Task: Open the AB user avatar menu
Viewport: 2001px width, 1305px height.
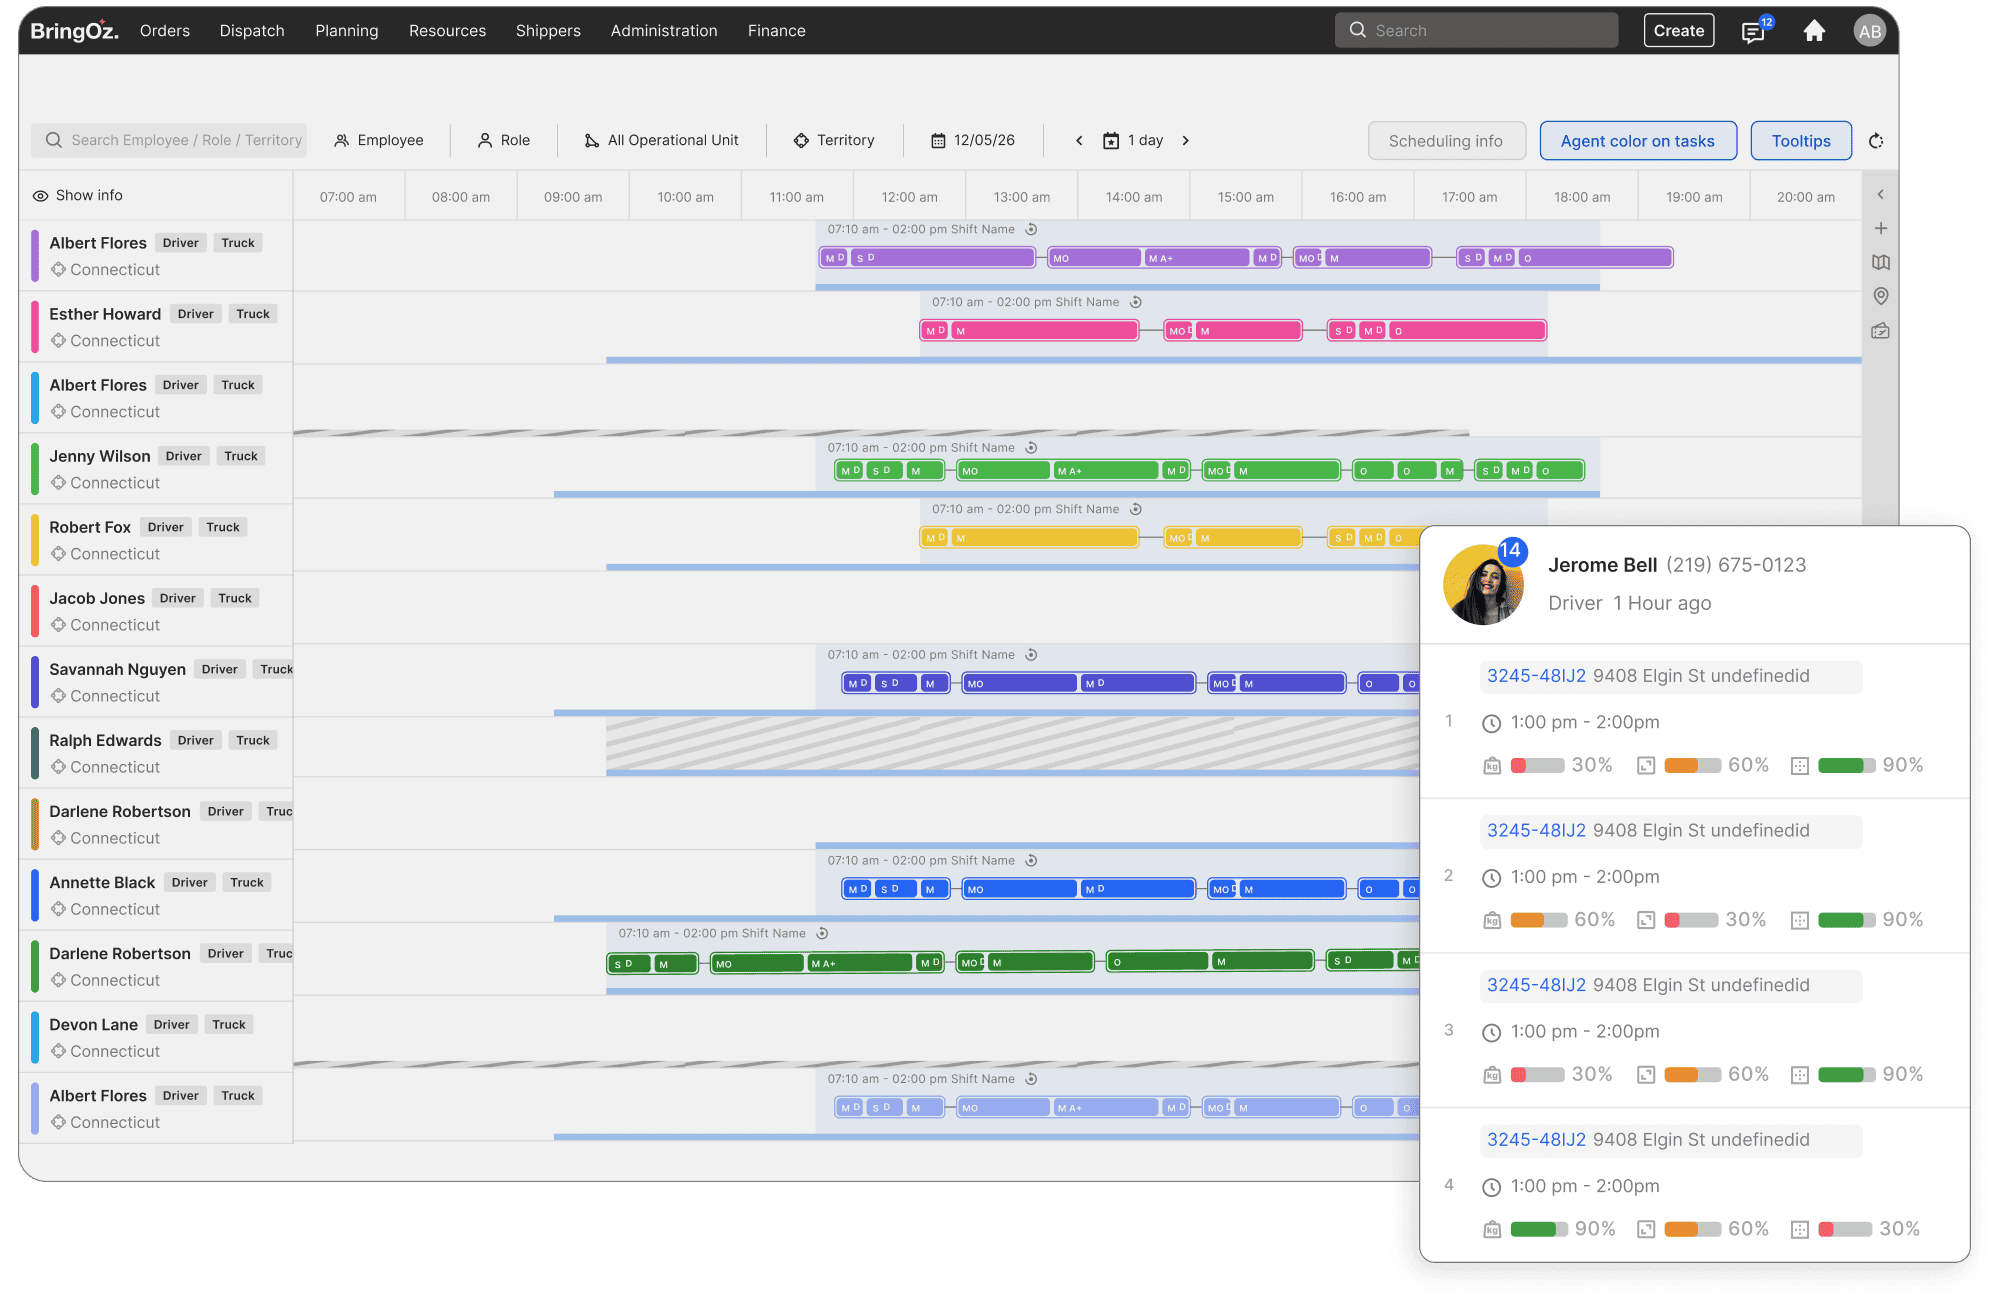Action: pos(1869,31)
